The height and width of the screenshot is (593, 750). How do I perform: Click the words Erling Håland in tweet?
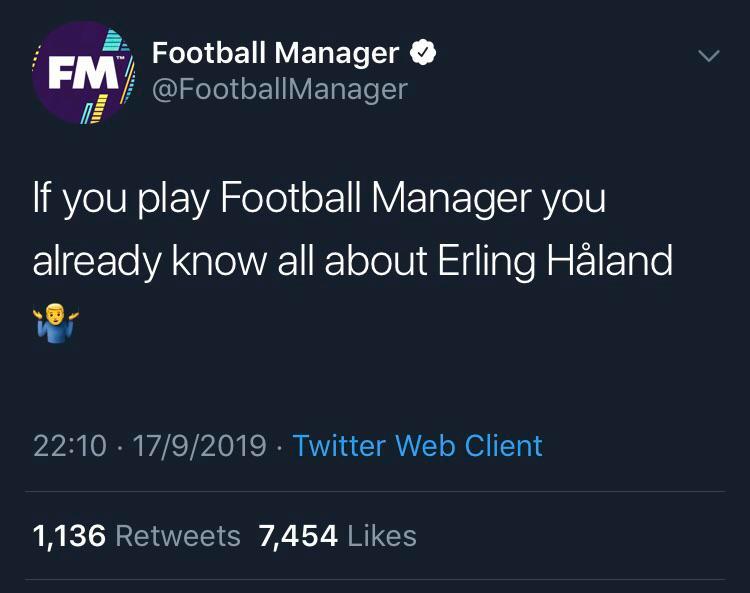tap(555, 261)
